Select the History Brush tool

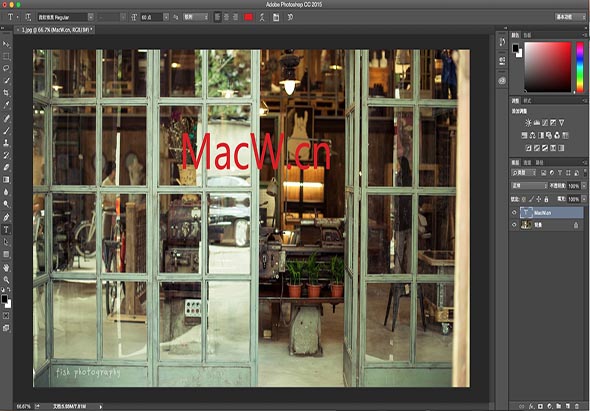click(6, 155)
